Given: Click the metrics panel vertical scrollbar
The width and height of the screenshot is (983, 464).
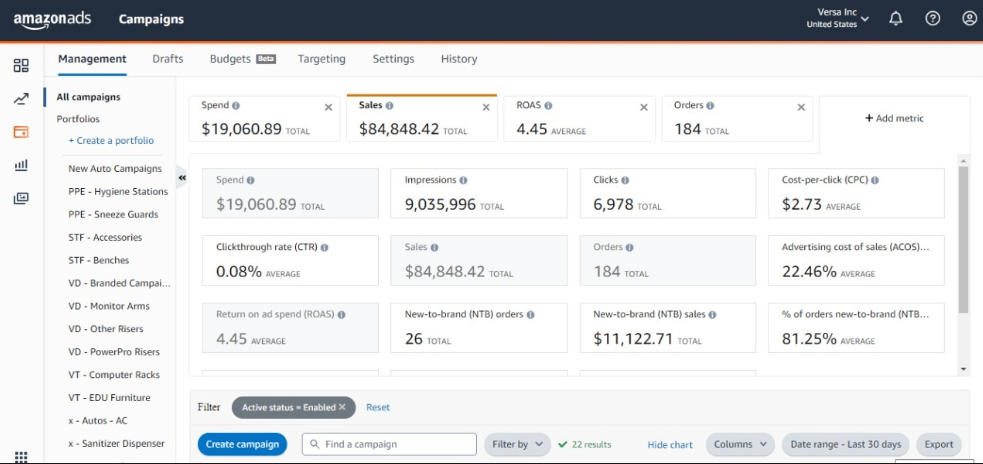Looking at the screenshot, I should click(964, 240).
